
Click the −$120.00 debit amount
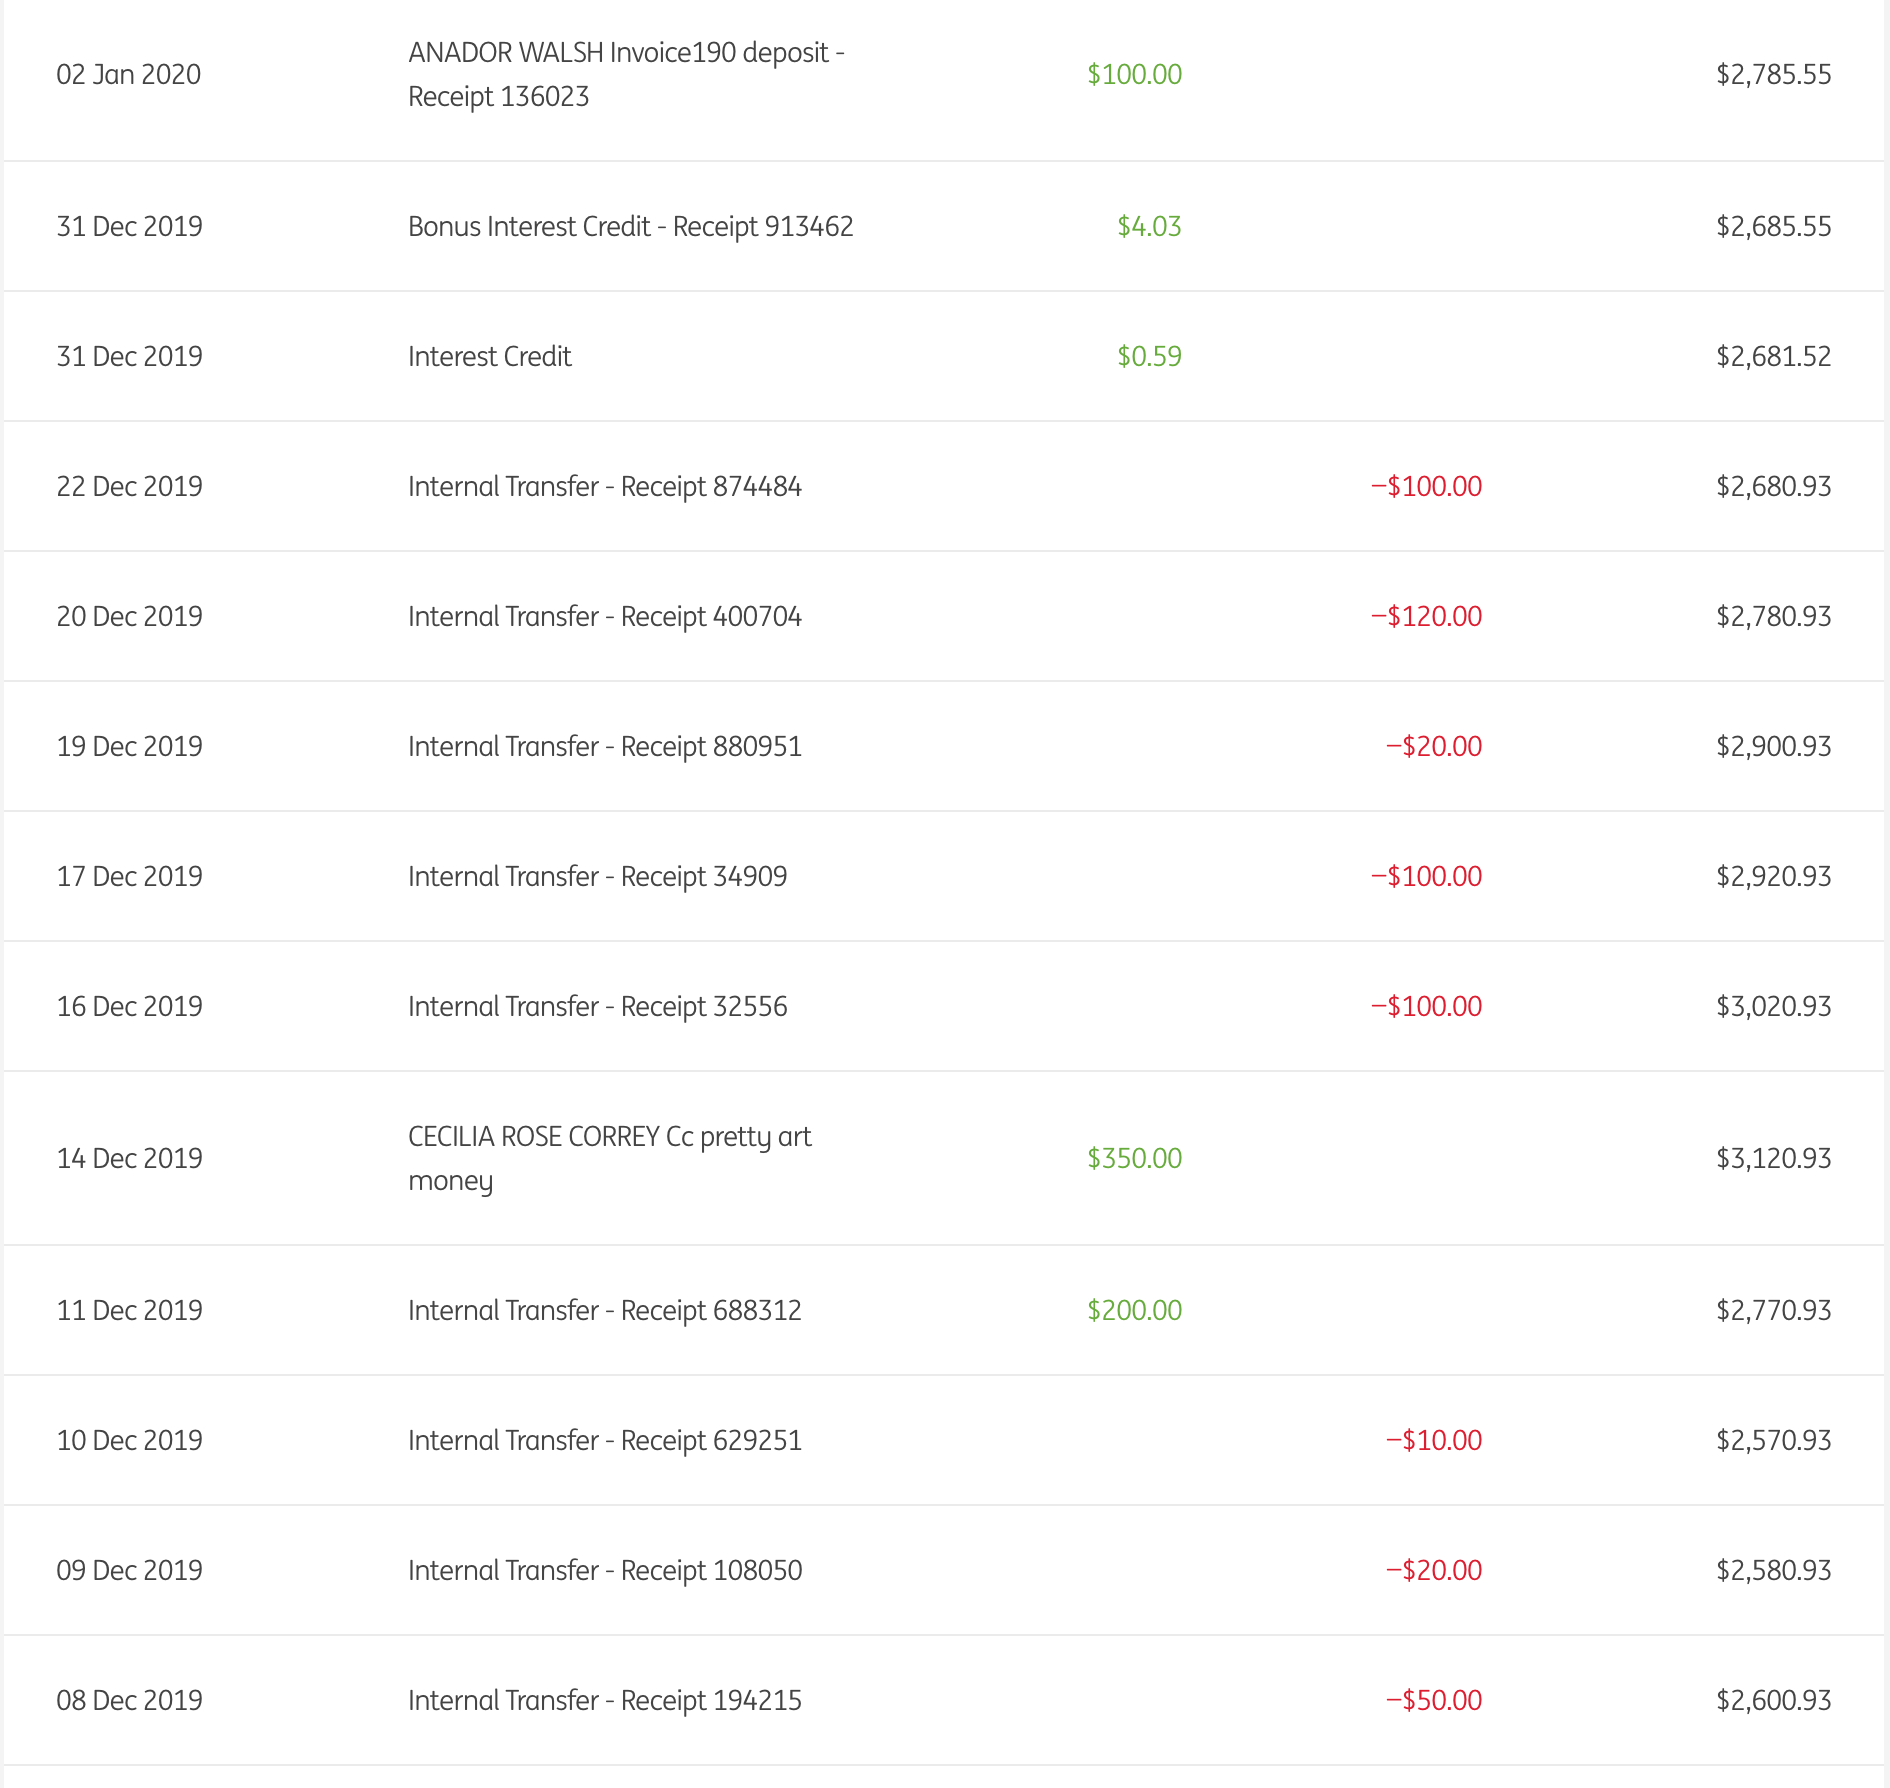coord(1426,617)
